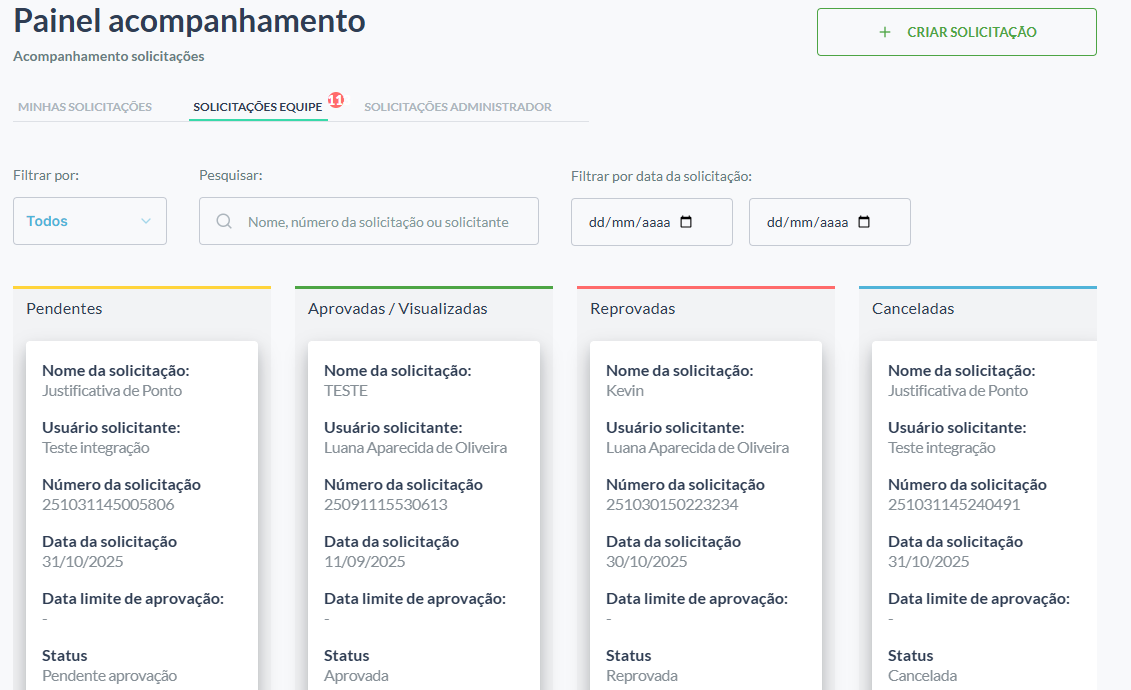The image size is (1131, 690).
Task: Switch to Minhas Solicitações tab
Action: [85, 107]
